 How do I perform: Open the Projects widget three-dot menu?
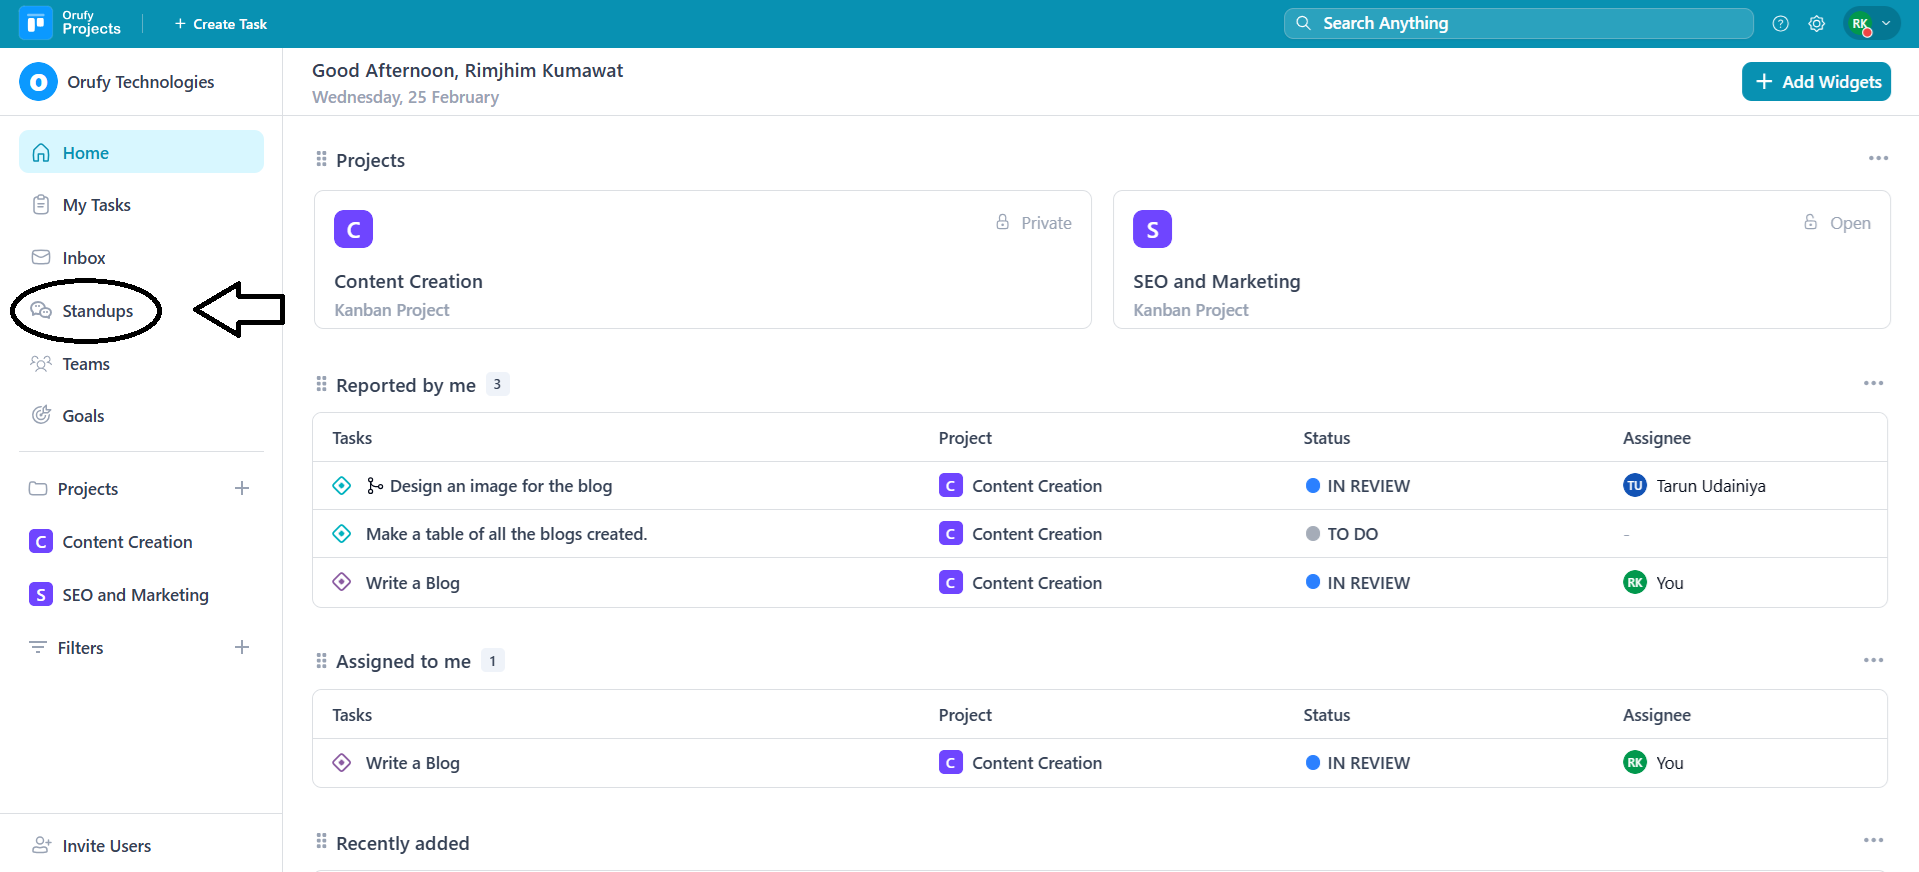[1878, 159]
